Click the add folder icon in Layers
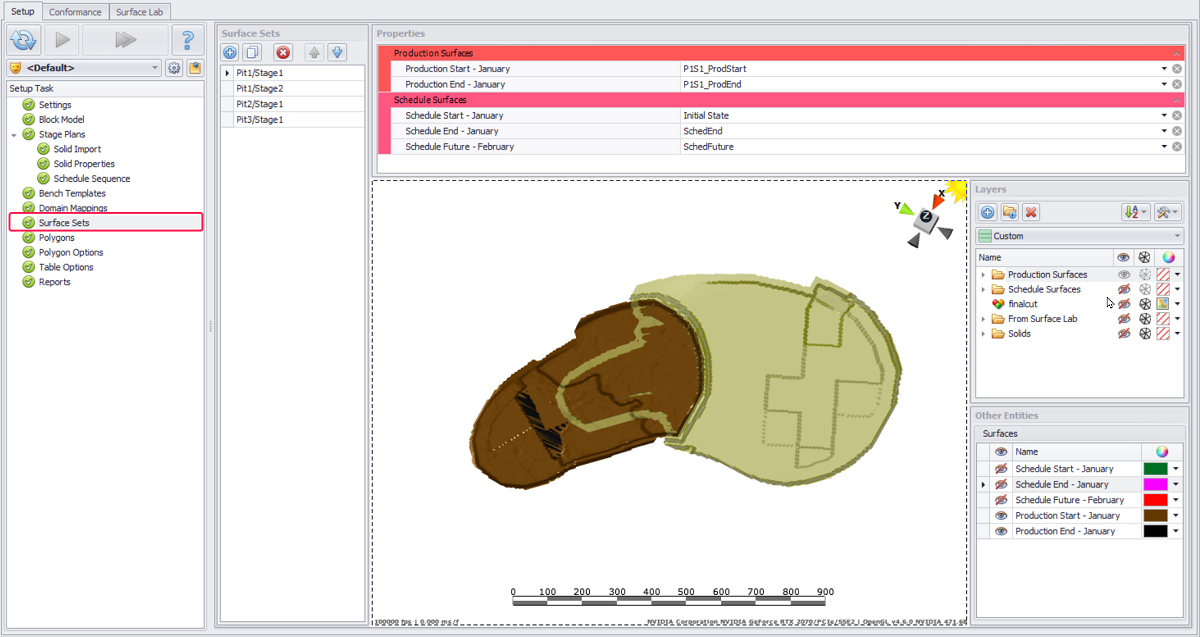 click(x=1009, y=212)
